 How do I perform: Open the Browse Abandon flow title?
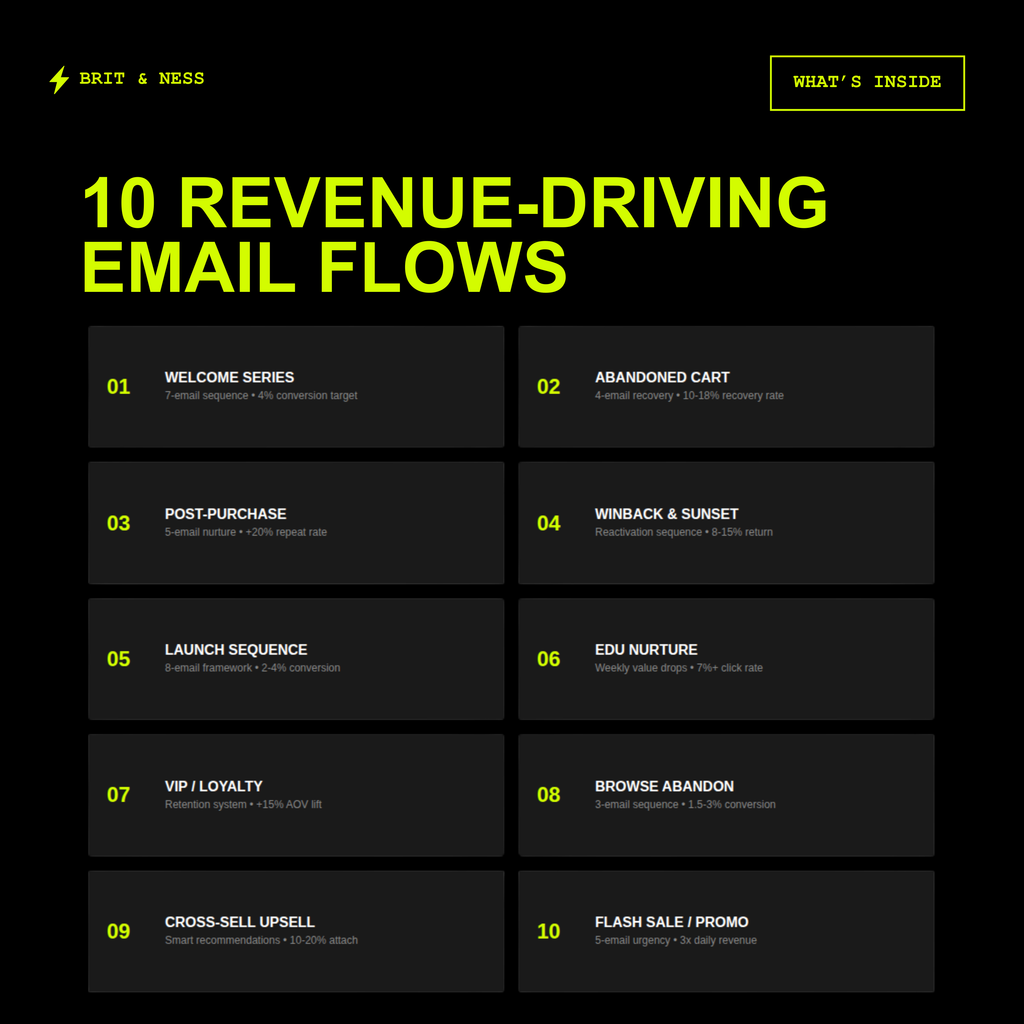[664, 786]
